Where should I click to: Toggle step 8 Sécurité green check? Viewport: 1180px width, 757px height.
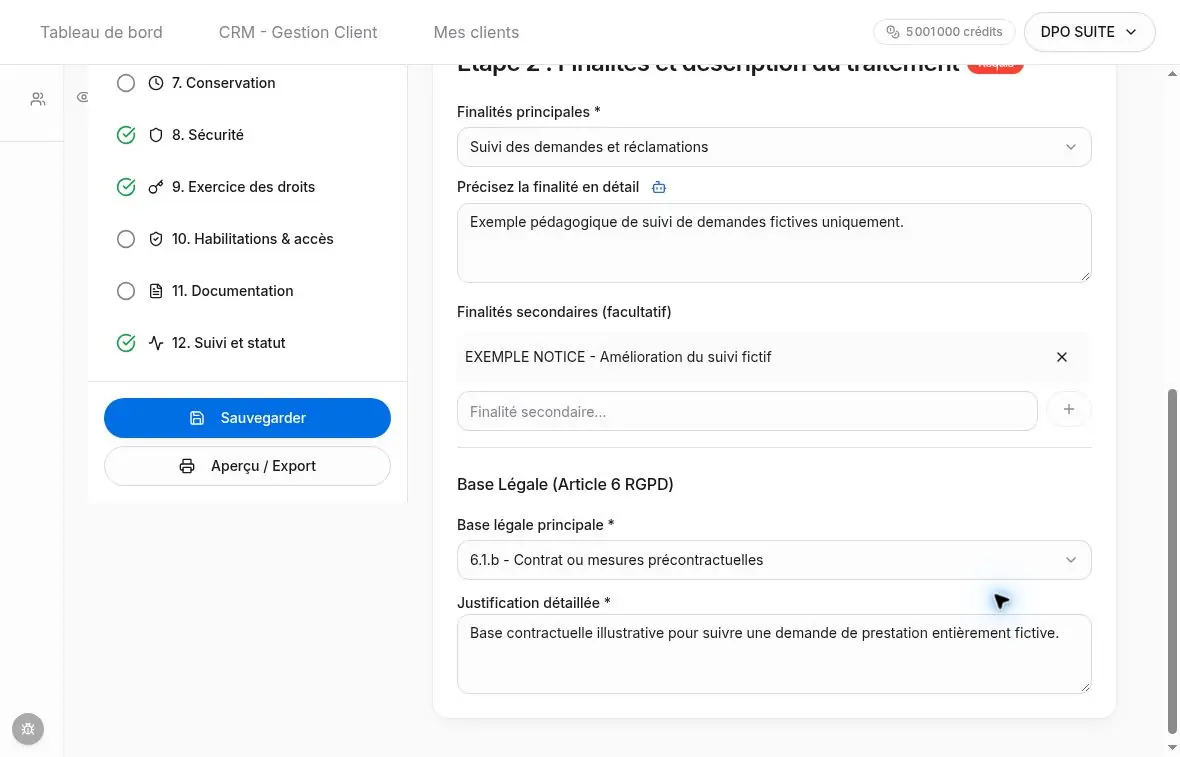tap(126, 135)
